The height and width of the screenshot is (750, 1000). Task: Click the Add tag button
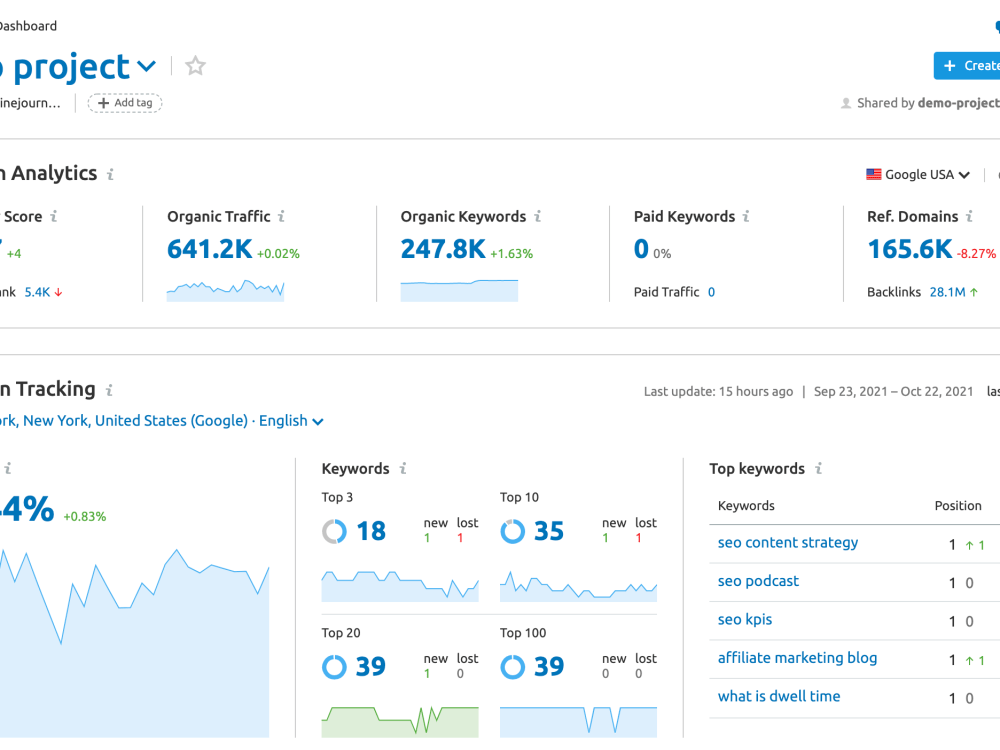coord(125,103)
